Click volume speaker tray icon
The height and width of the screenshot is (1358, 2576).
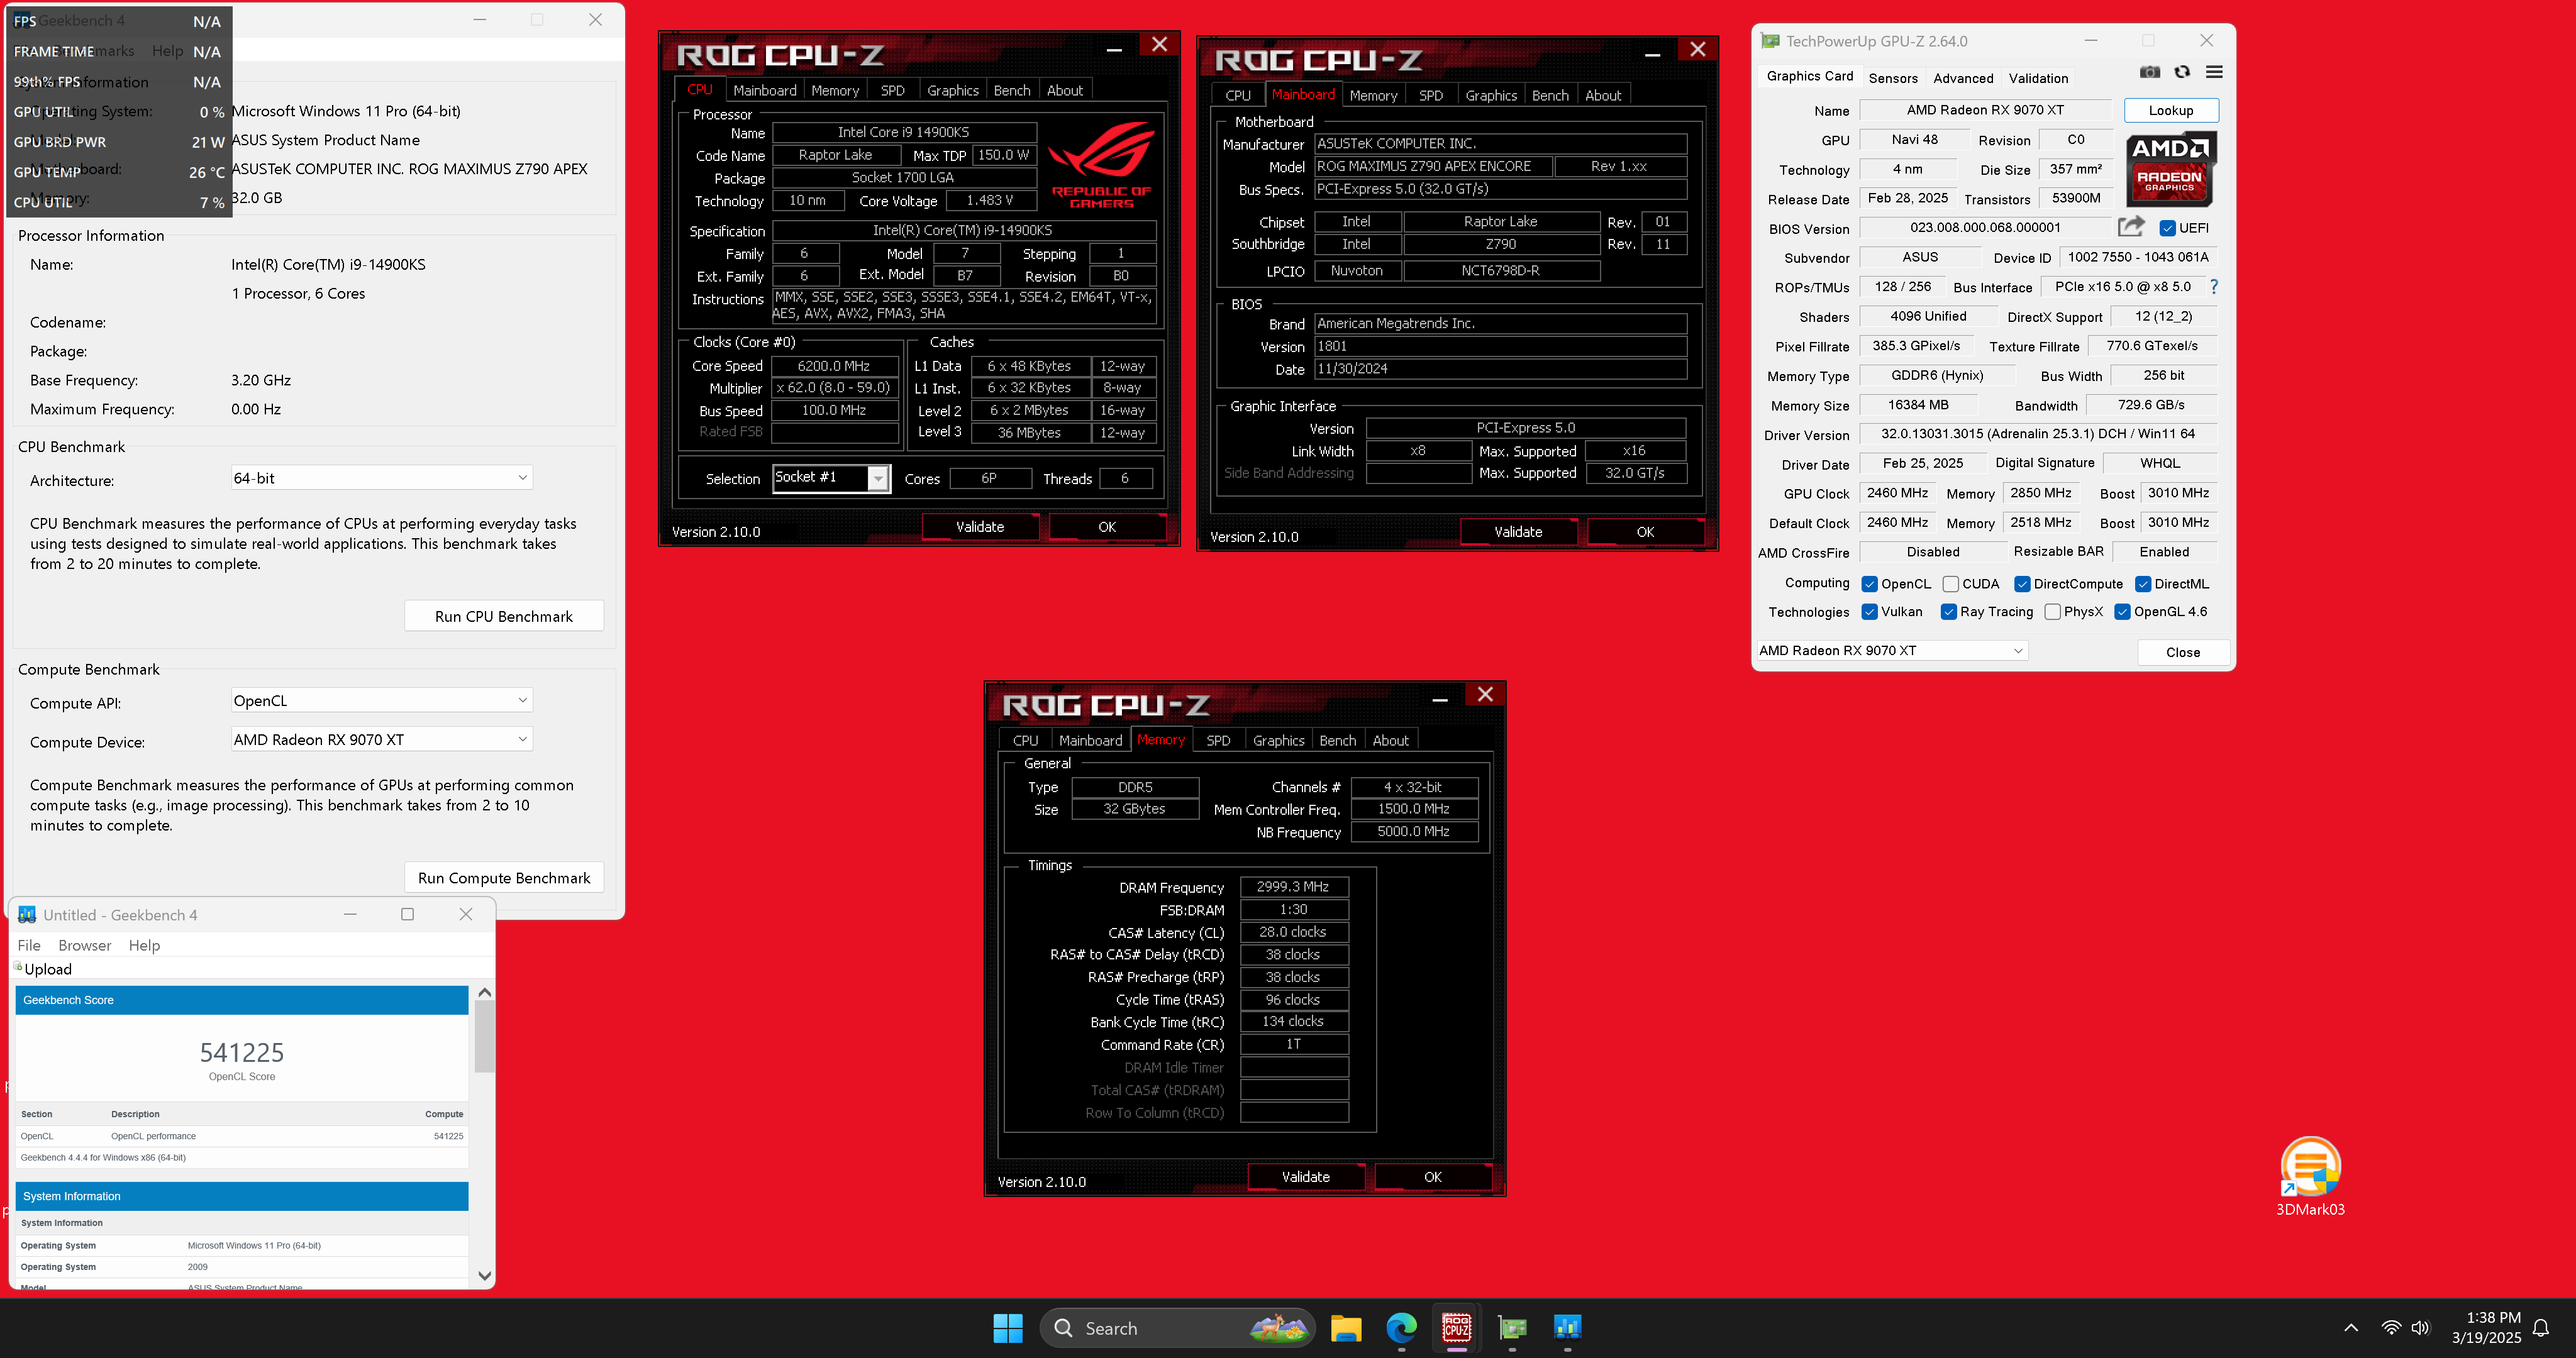click(2420, 1328)
